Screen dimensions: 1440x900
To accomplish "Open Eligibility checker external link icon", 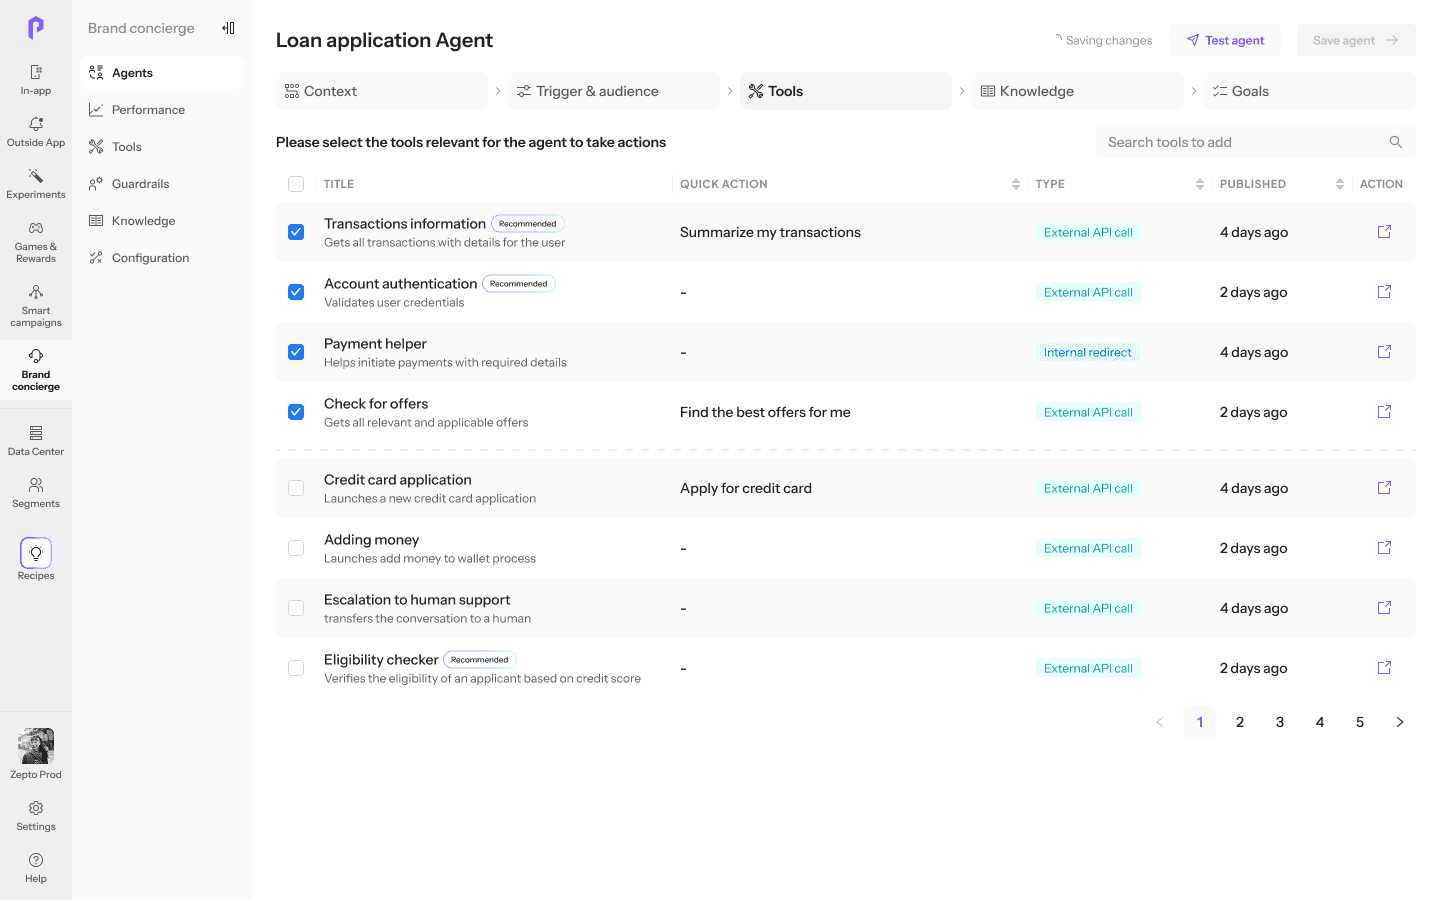I will pyautogui.click(x=1385, y=668).
